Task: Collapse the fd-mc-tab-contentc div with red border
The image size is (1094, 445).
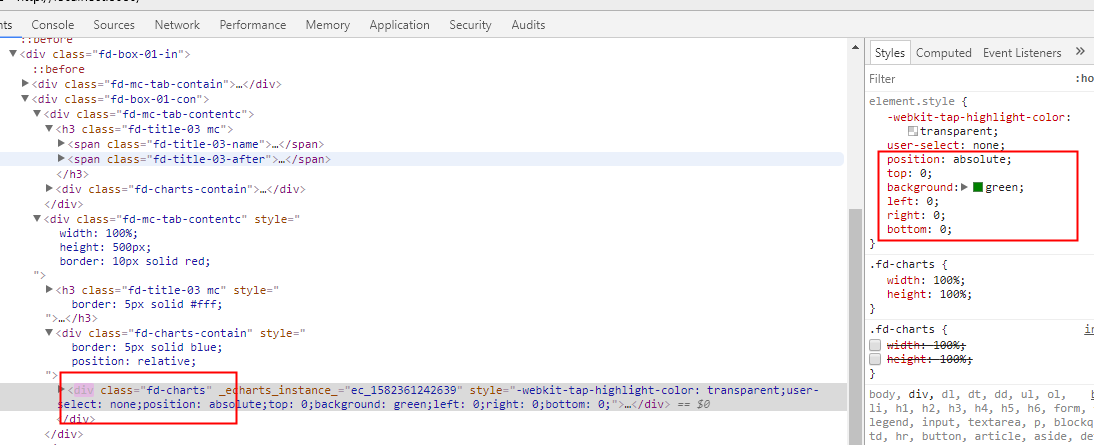Action: tap(37, 218)
